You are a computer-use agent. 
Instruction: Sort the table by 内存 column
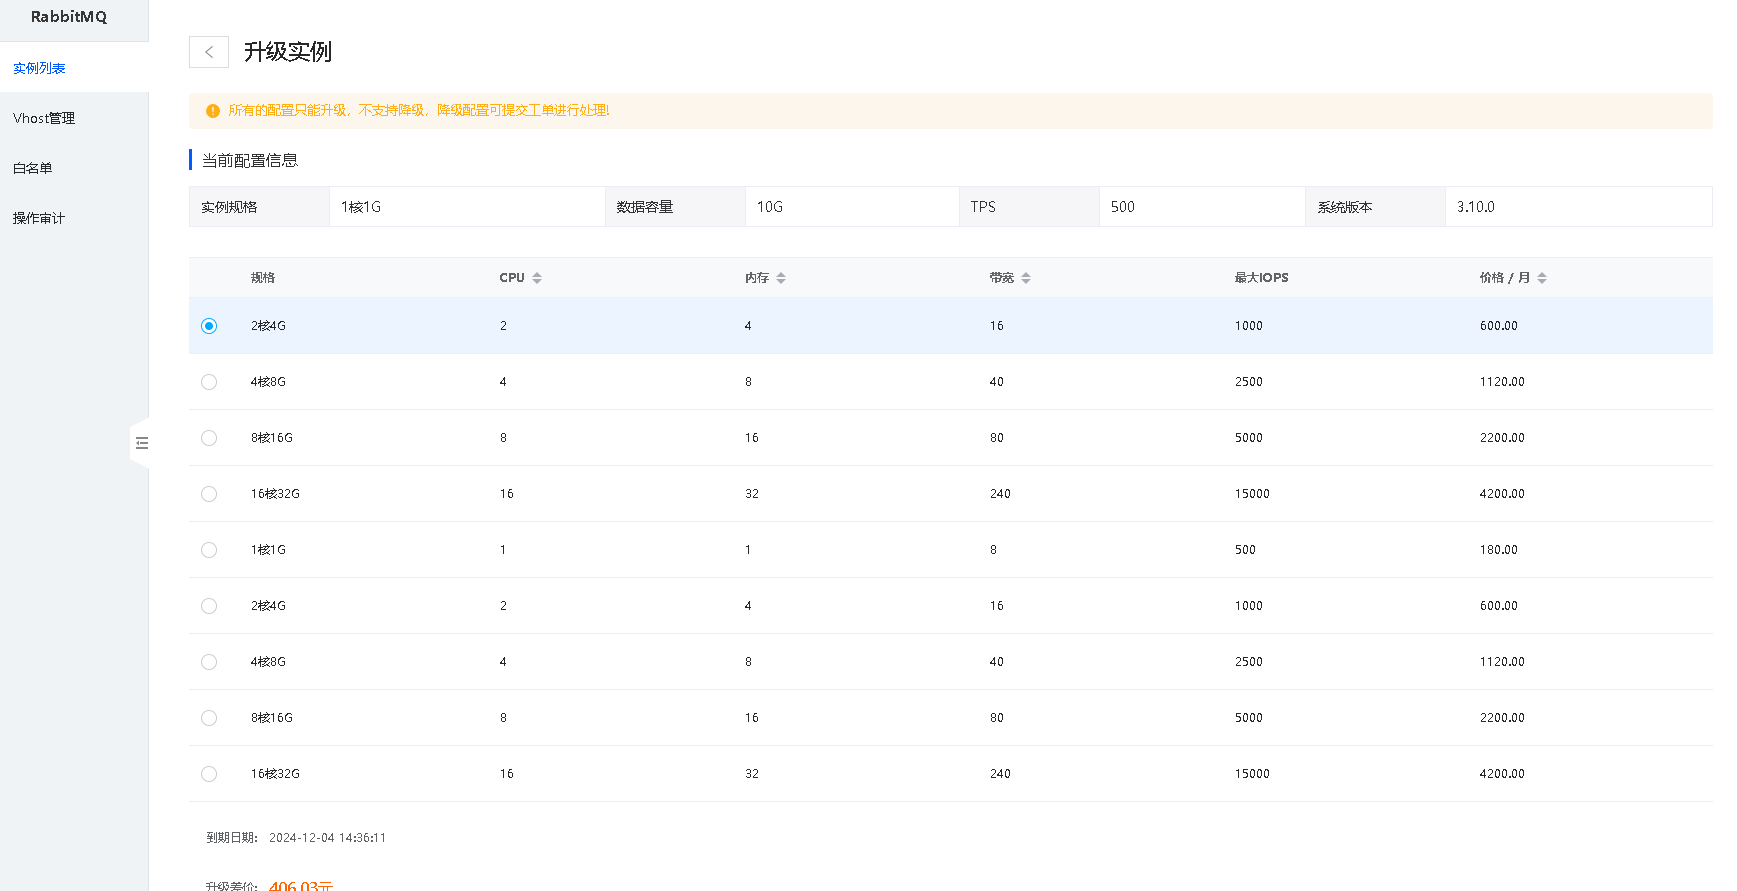pyautogui.click(x=780, y=278)
